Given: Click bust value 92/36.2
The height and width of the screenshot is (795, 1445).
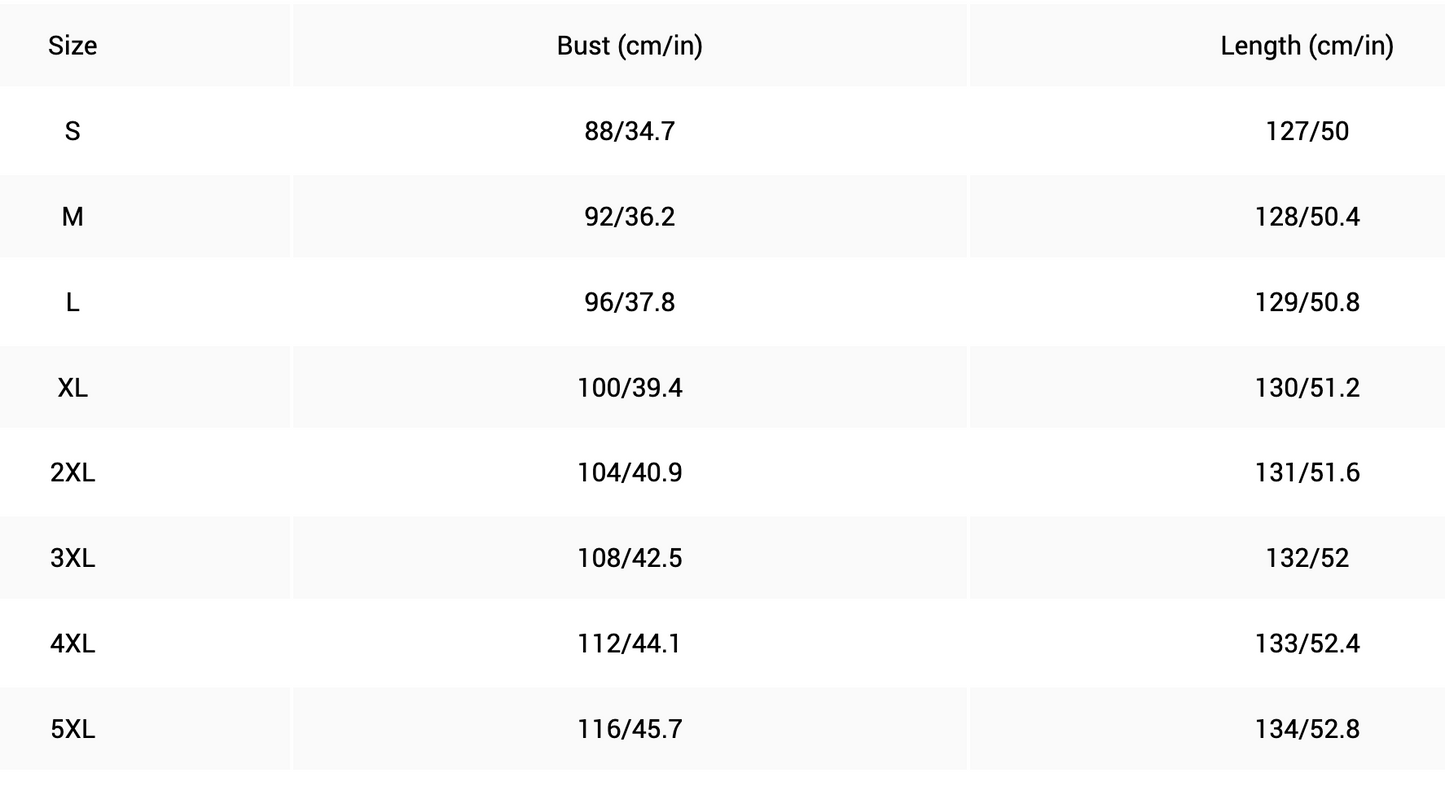Looking at the screenshot, I should pos(629,217).
